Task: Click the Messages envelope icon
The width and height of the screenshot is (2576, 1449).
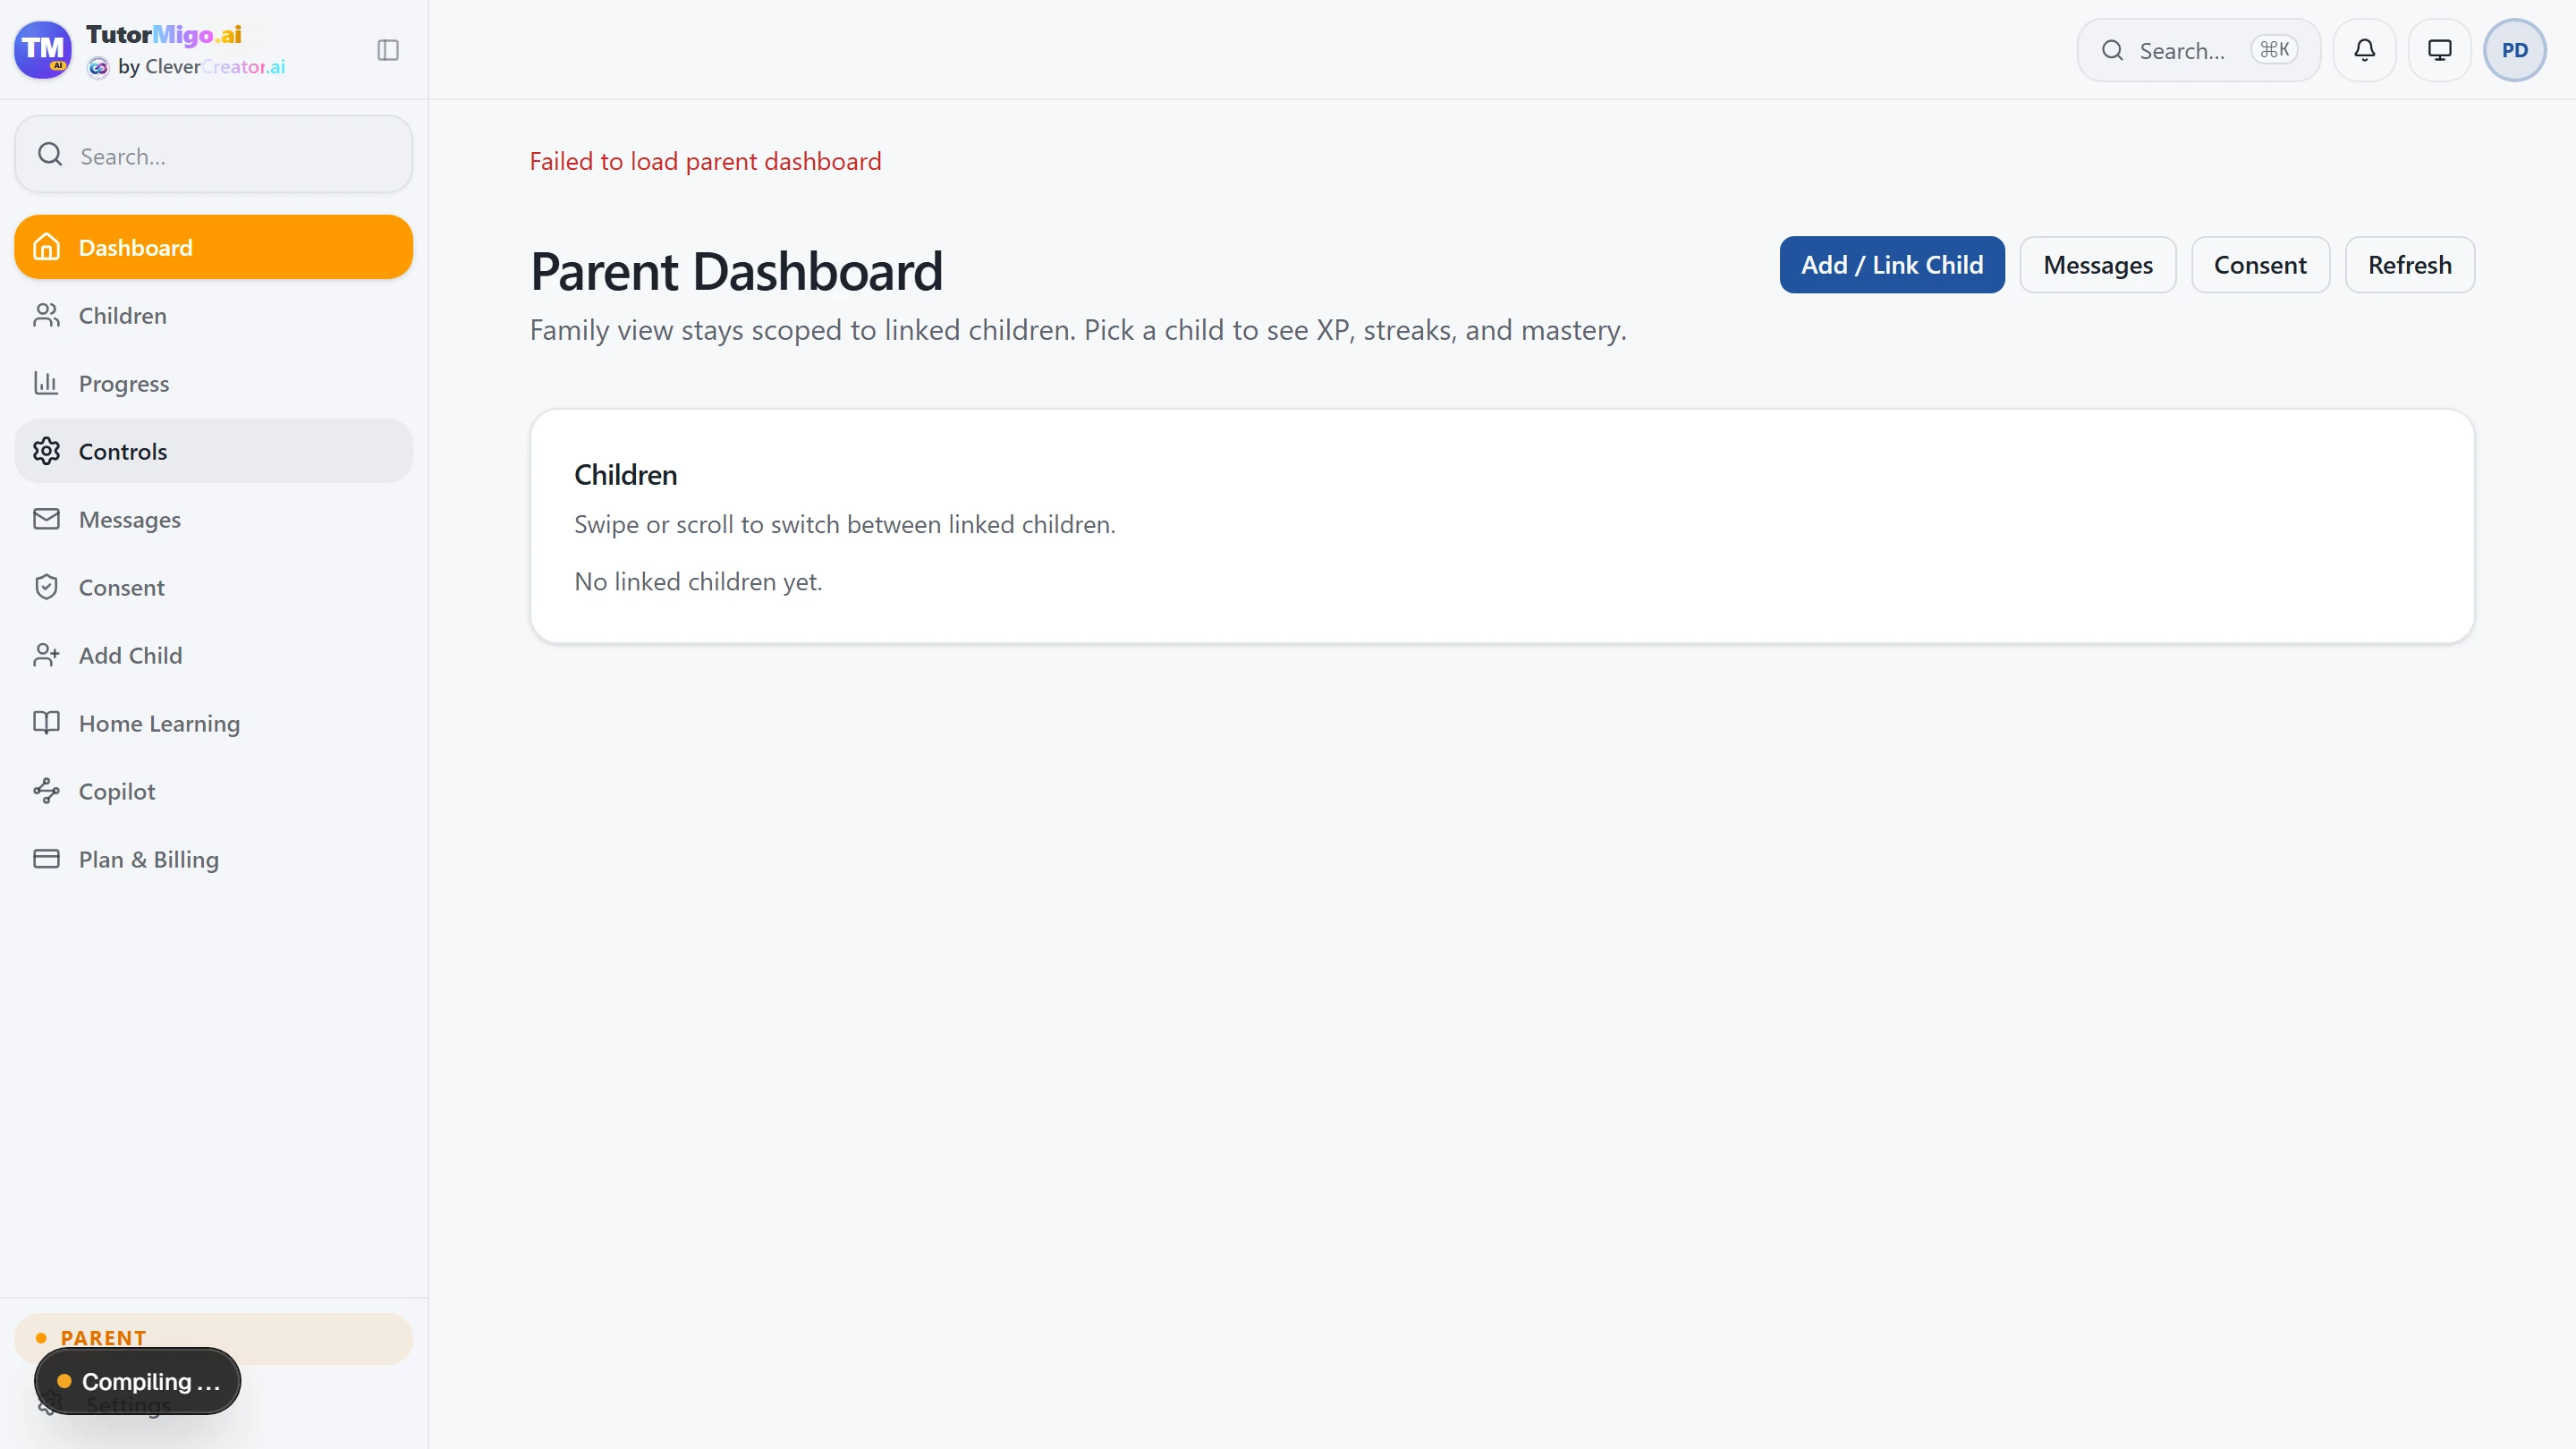Action: click(x=47, y=519)
